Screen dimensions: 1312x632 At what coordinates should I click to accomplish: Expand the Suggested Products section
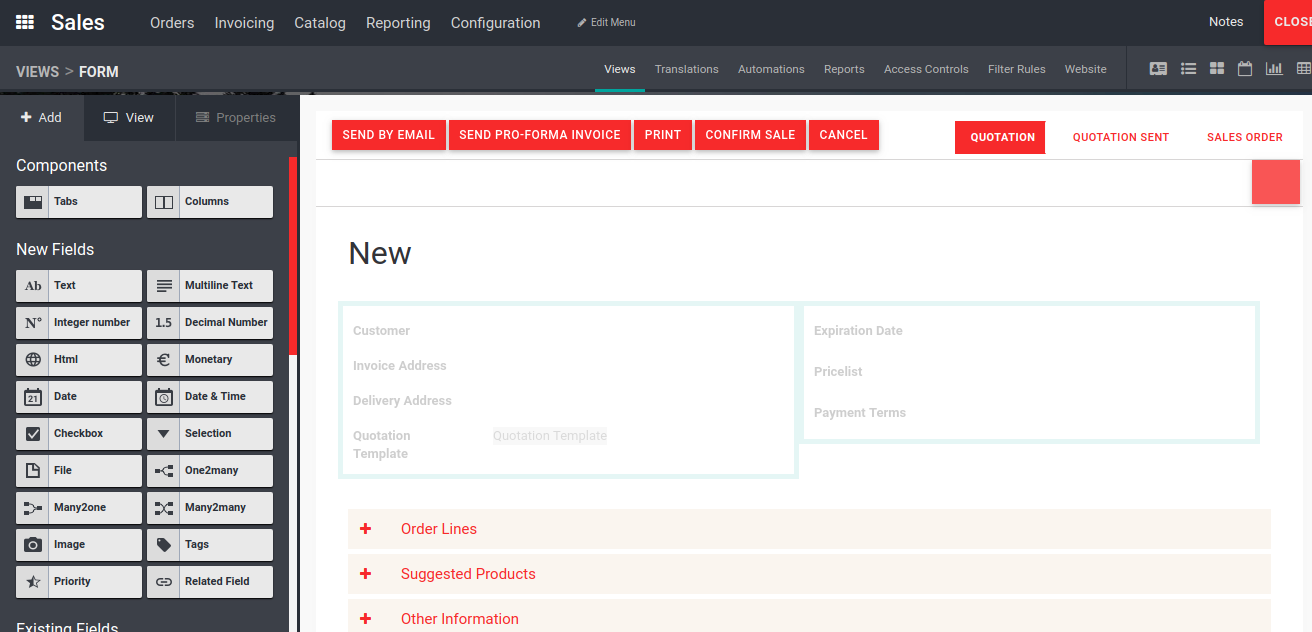(x=809, y=574)
